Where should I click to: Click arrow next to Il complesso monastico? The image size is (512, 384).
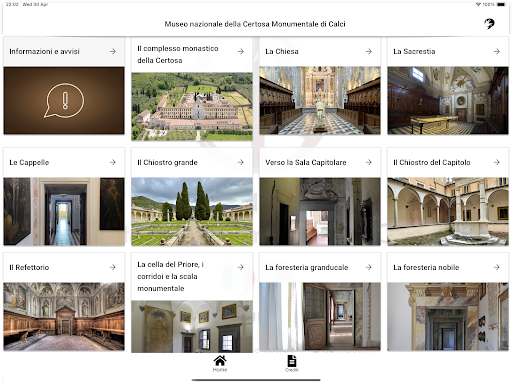tap(241, 51)
